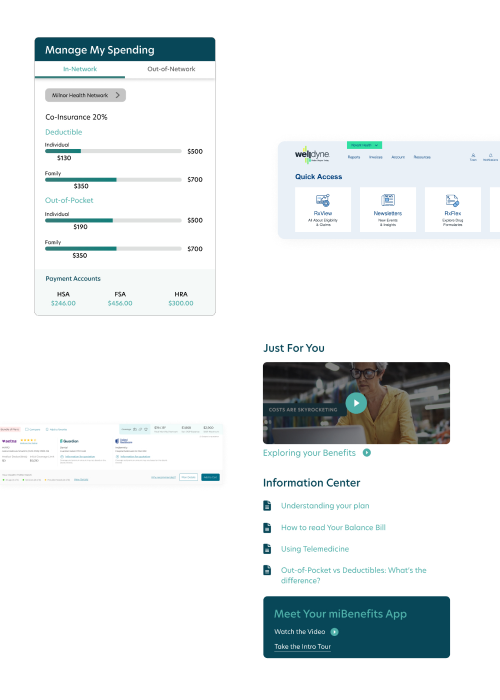Switch to the Out-of-Network tab
This screenshot has width=500, height=700.
pyautogui.click(x=171, y=69)
